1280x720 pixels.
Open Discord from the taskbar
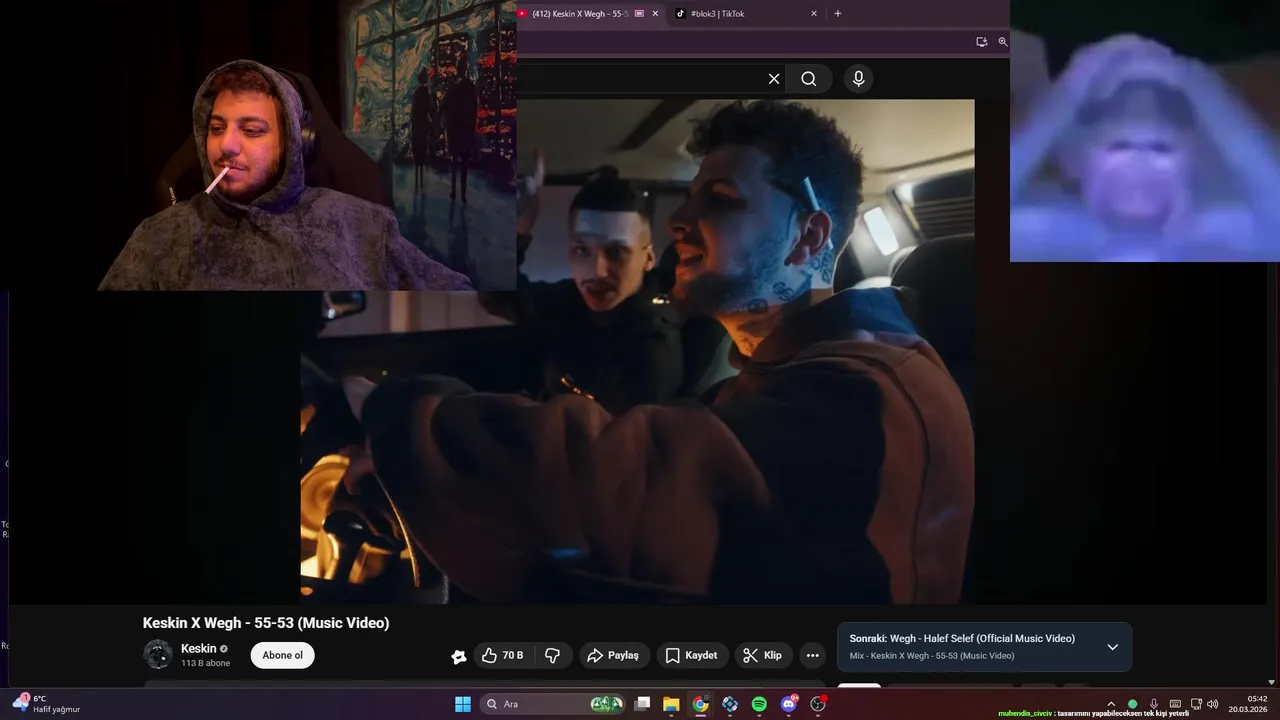point(789,704)
